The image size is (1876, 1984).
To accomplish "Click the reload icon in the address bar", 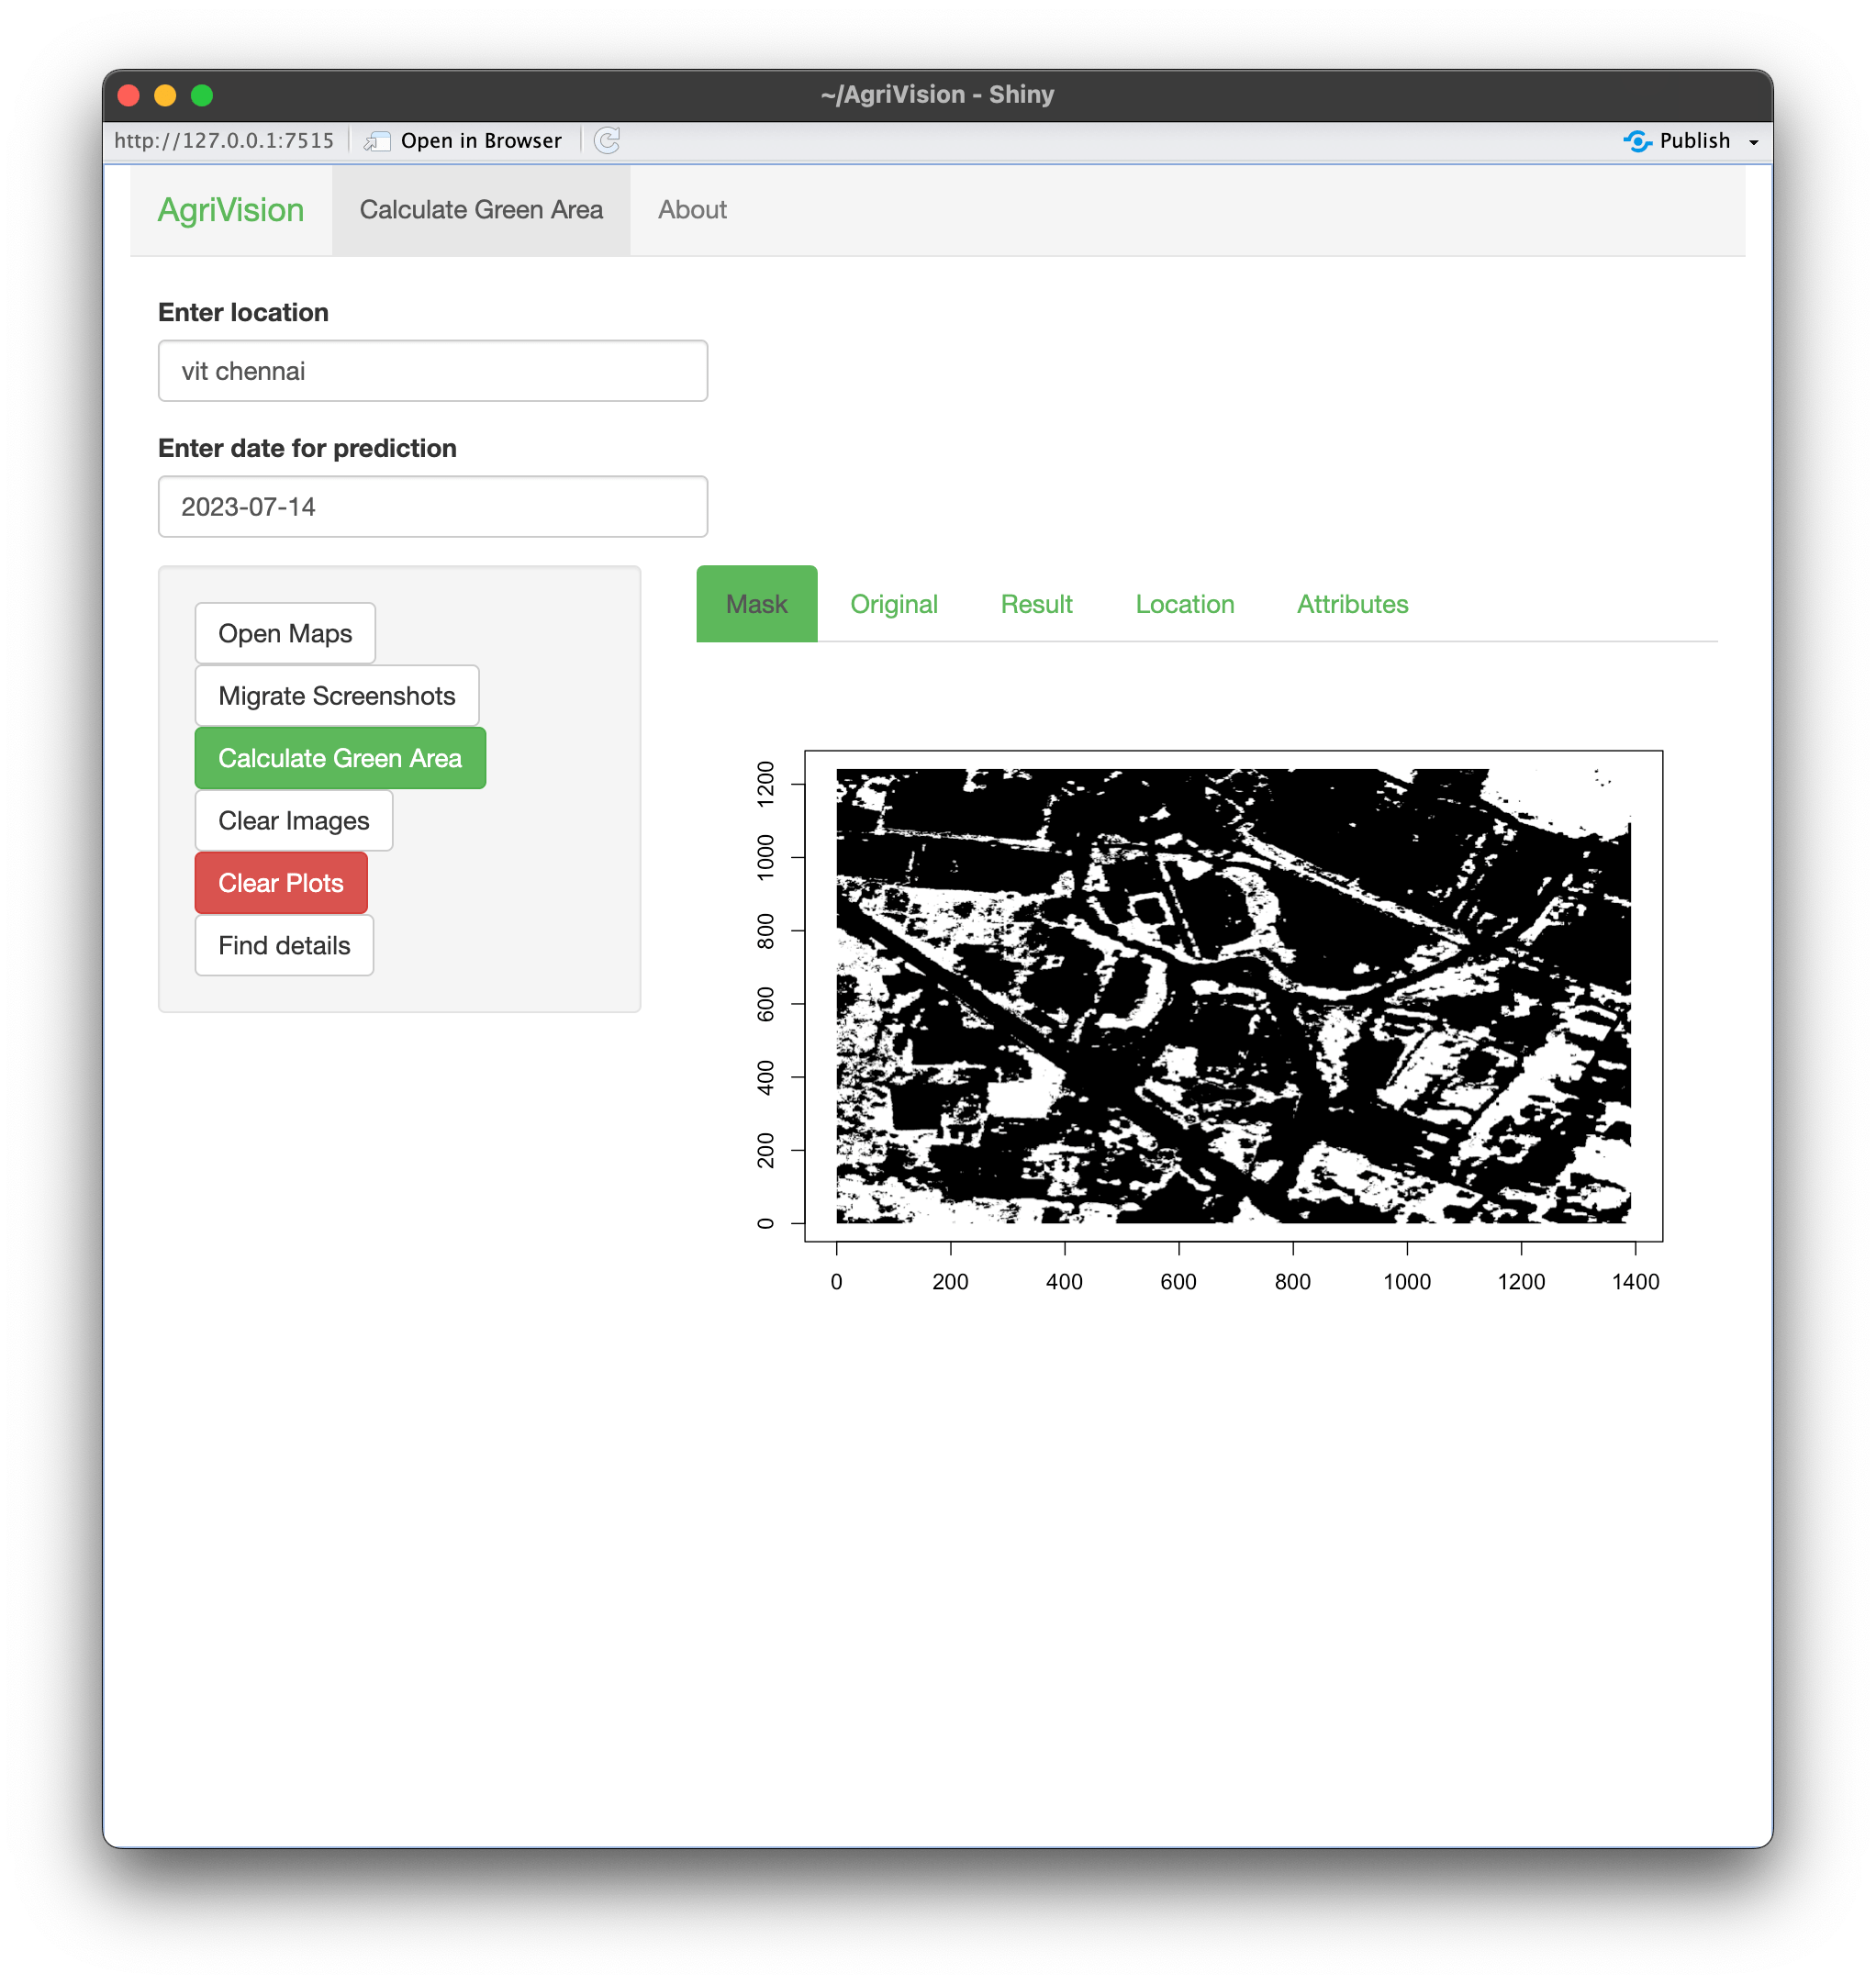I will tap(608, 141).
